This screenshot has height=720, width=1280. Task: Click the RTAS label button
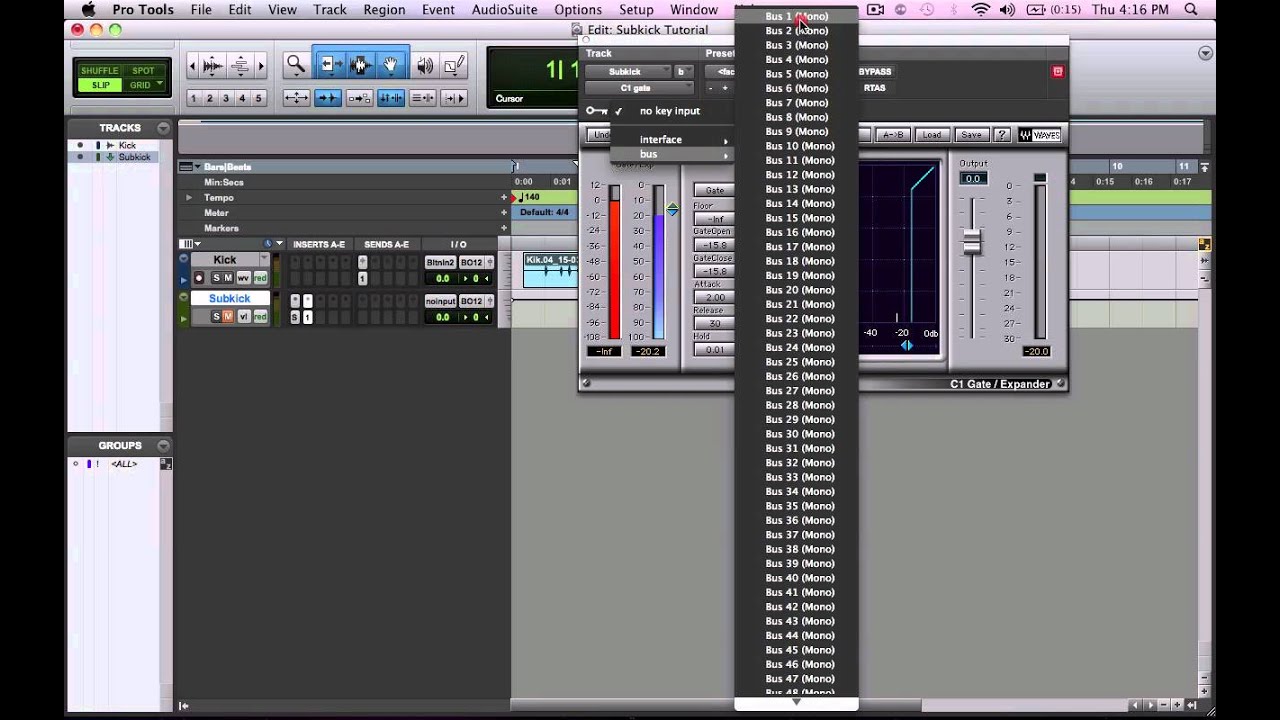875,88
